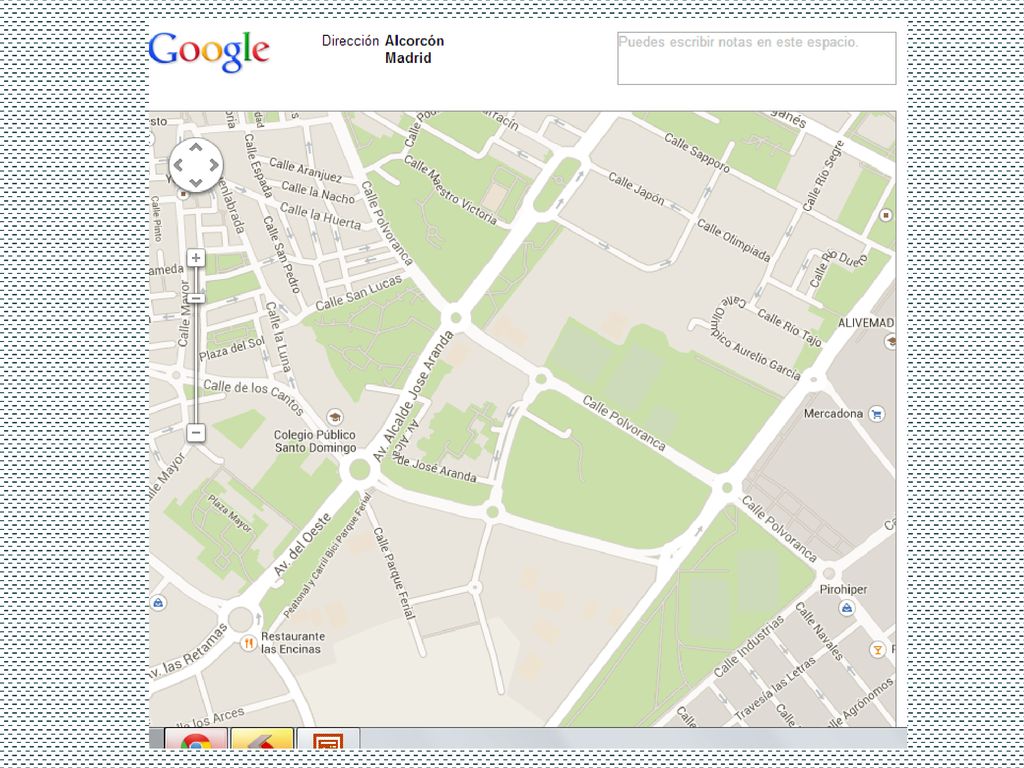
Task: Click the Pirohiper marker icon
Action: click(847, 608)
